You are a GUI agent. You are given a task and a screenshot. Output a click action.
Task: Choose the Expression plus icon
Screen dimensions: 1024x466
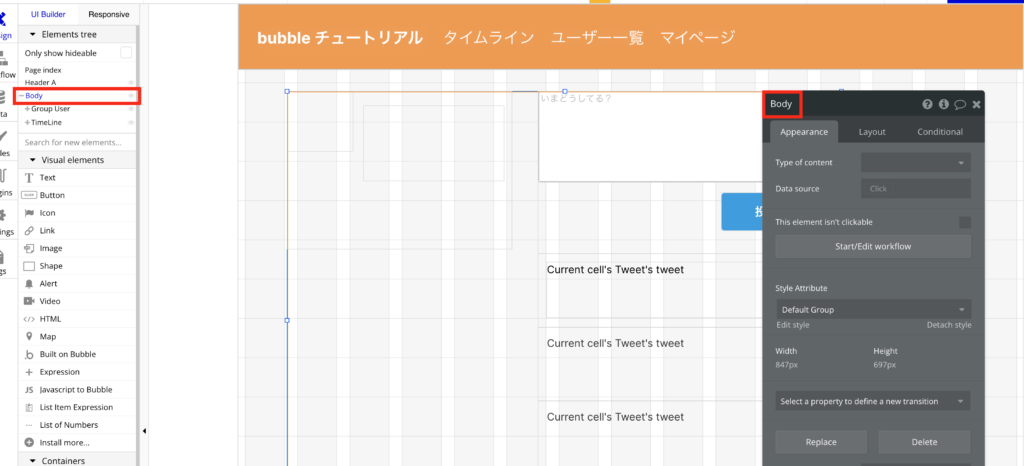coord(29,372)
